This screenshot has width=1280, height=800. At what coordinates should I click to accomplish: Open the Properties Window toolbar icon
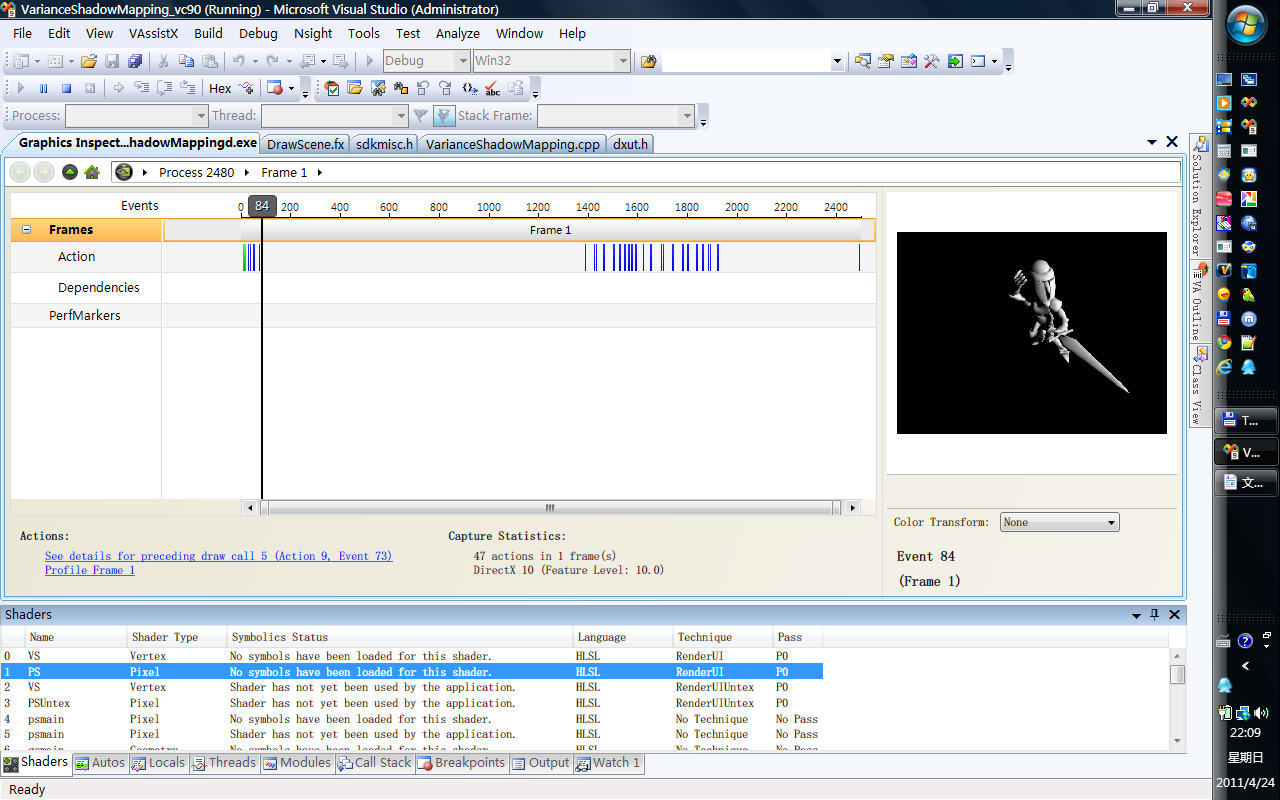click(x=886, y=61)
